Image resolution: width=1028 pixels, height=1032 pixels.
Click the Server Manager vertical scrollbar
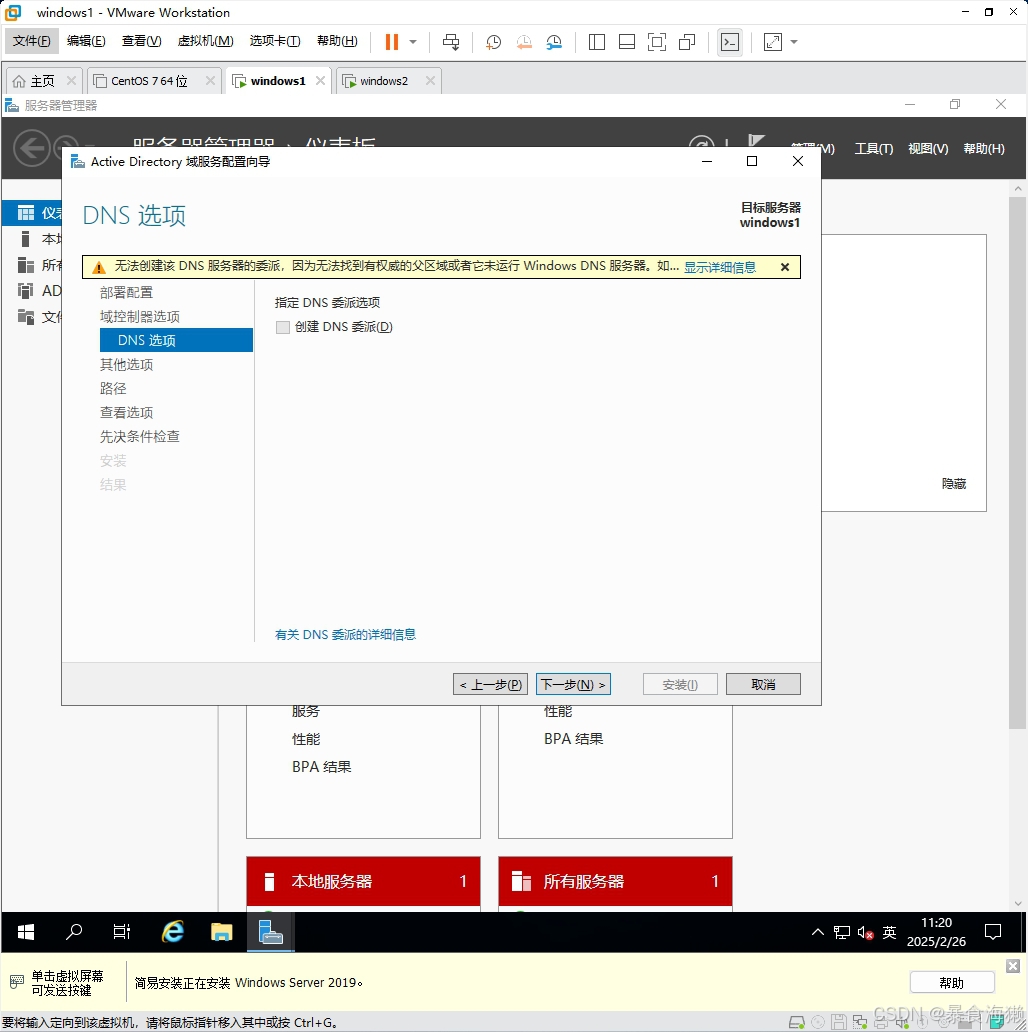pos(1017,461)
